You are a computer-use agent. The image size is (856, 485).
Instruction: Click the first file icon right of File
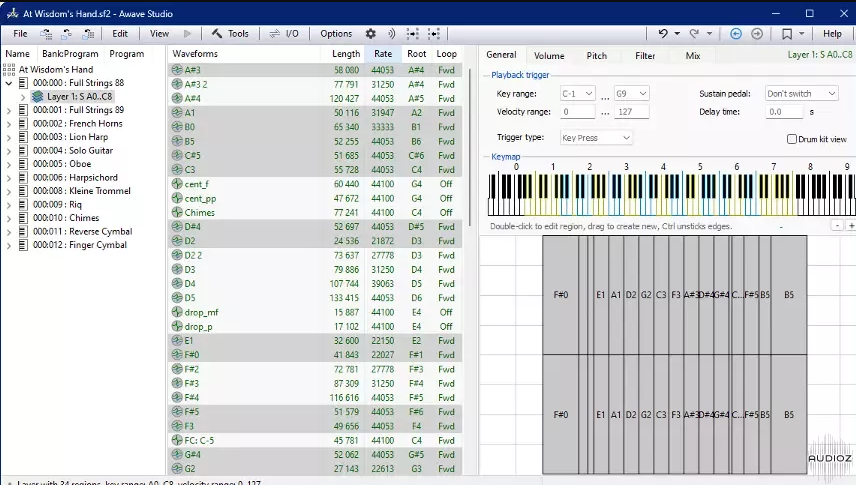click(46, 34)
